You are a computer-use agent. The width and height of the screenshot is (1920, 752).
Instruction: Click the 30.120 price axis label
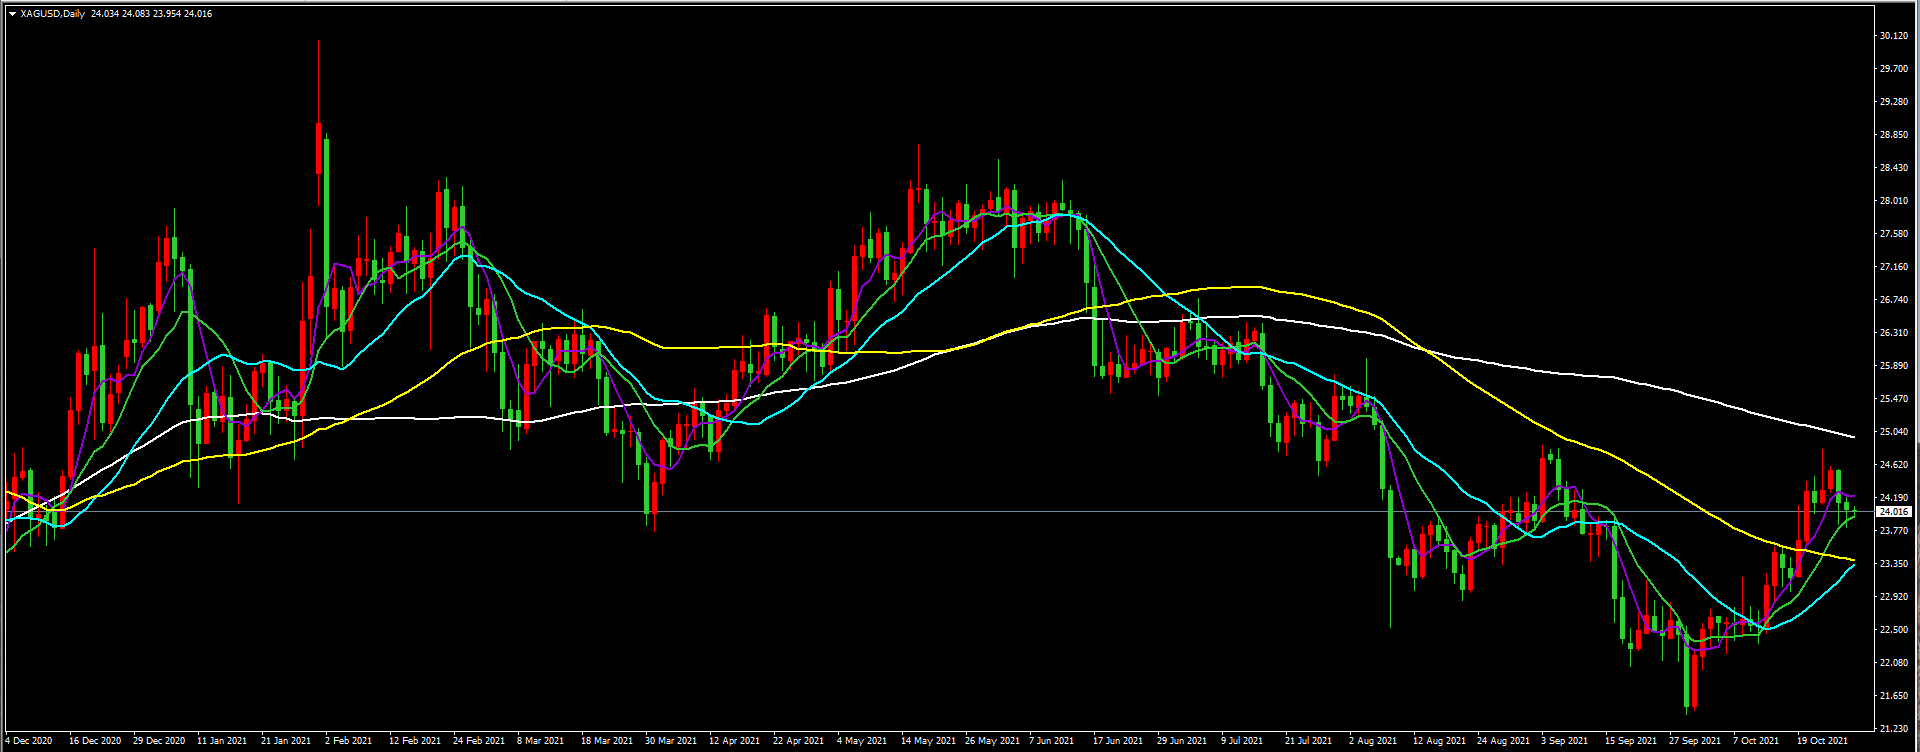click(x=1892, y=36)
